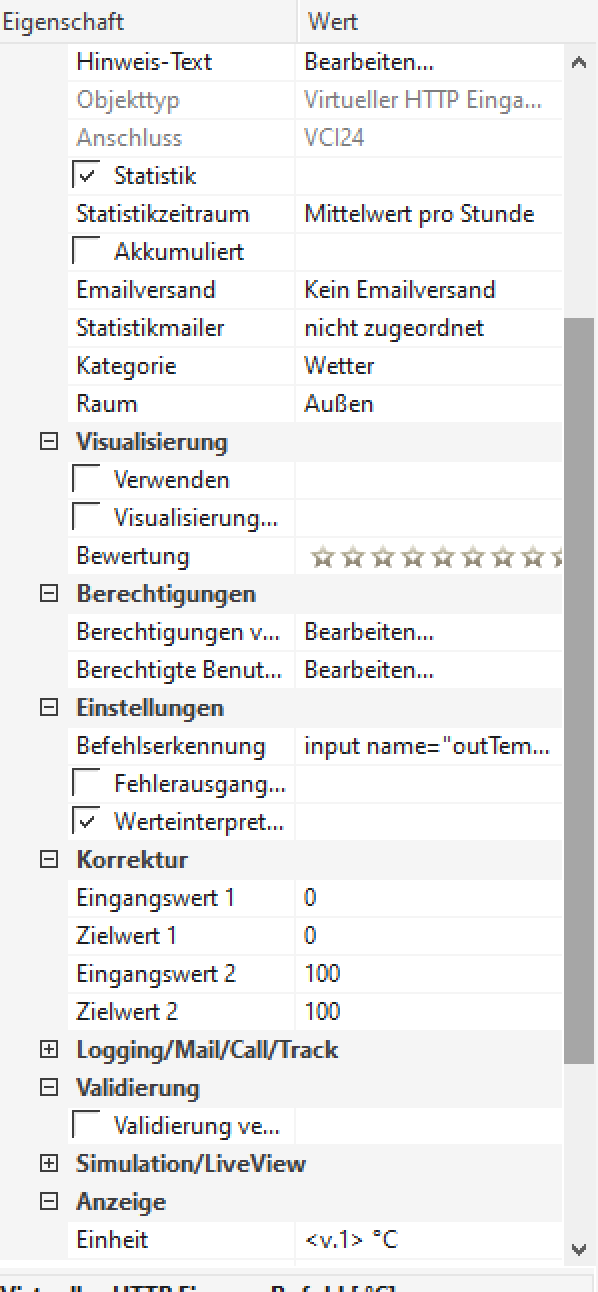Image resolution: width=598 pixels, height=1292 pixels.
Task: Collapse the Visualisierung section
Action: click(x=48, y=442)
